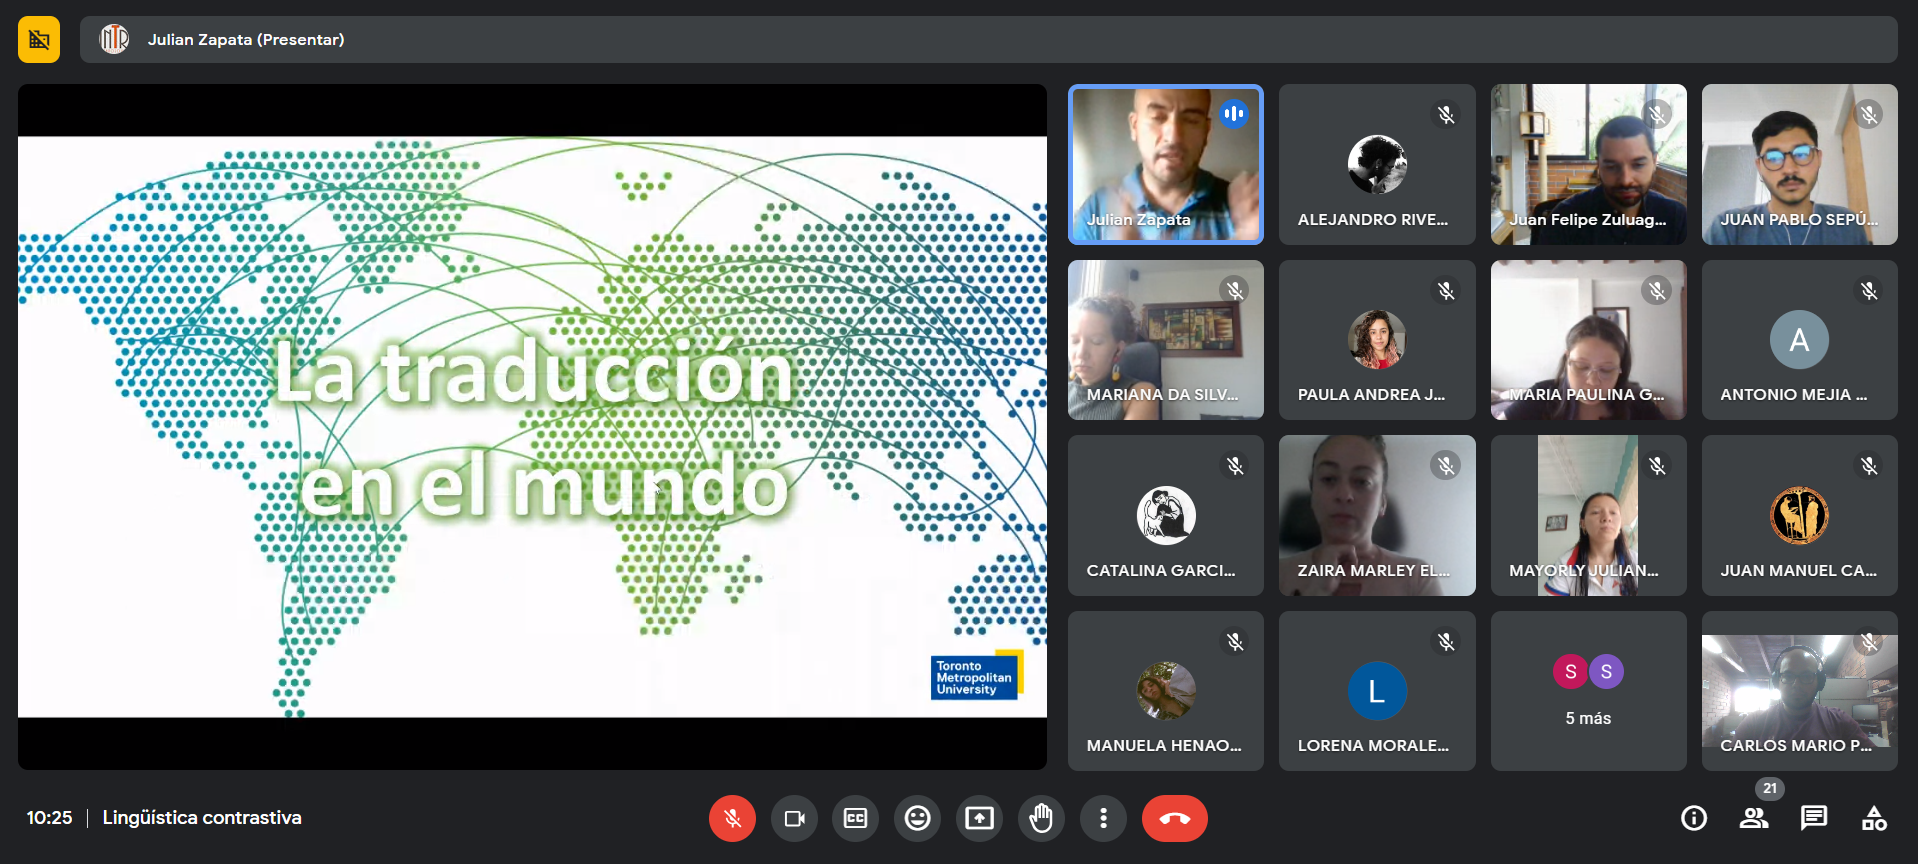Select CARLOS MARIO P... video tile
Image resolution: width=1918 pixels, height=864 pixels.
[x=1799, y=691]
